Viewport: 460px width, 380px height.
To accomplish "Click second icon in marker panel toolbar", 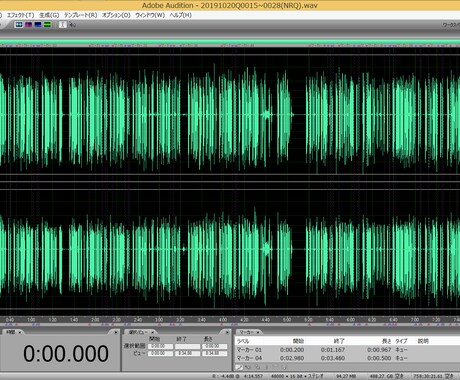I will [x=248, y=367].
